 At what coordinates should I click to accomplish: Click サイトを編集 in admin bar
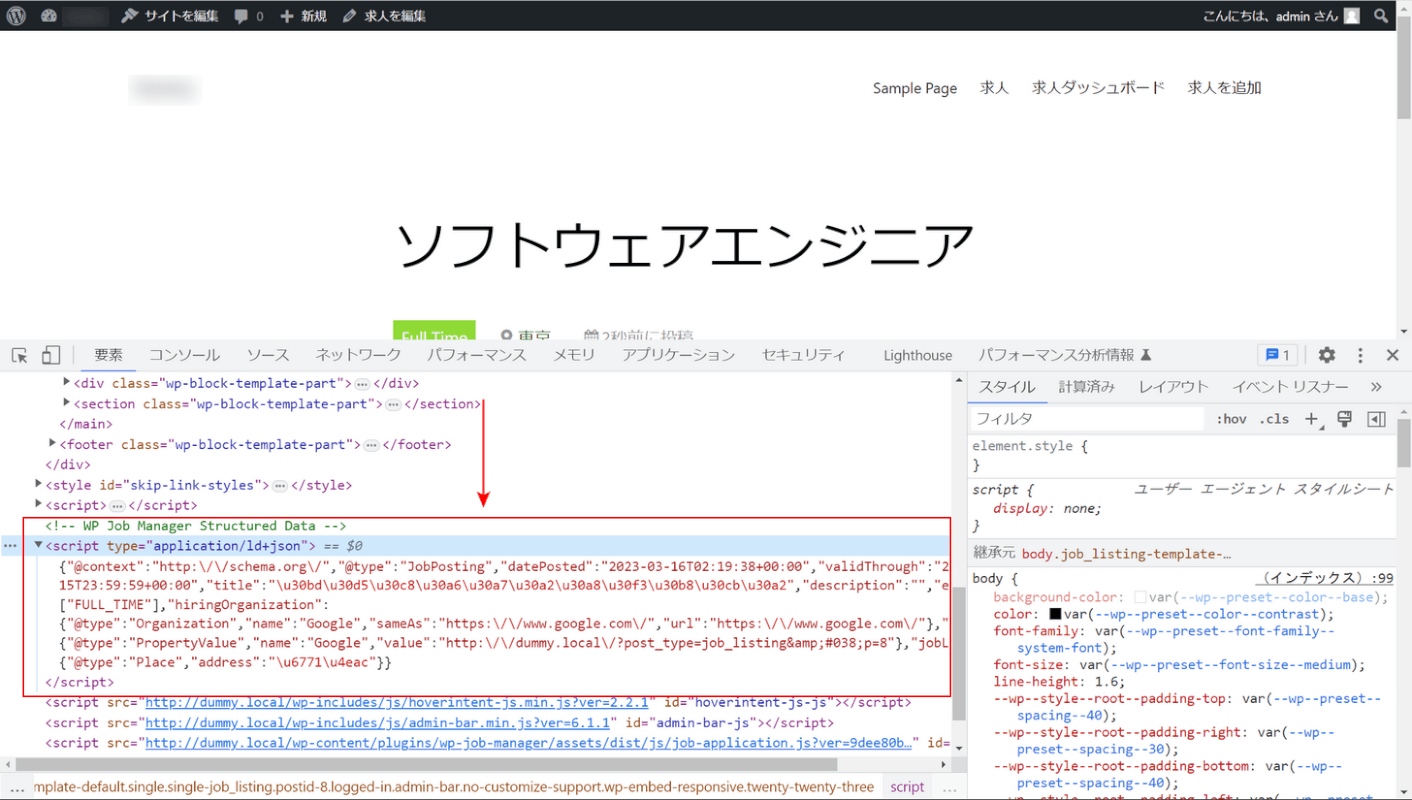coord(169,16)
